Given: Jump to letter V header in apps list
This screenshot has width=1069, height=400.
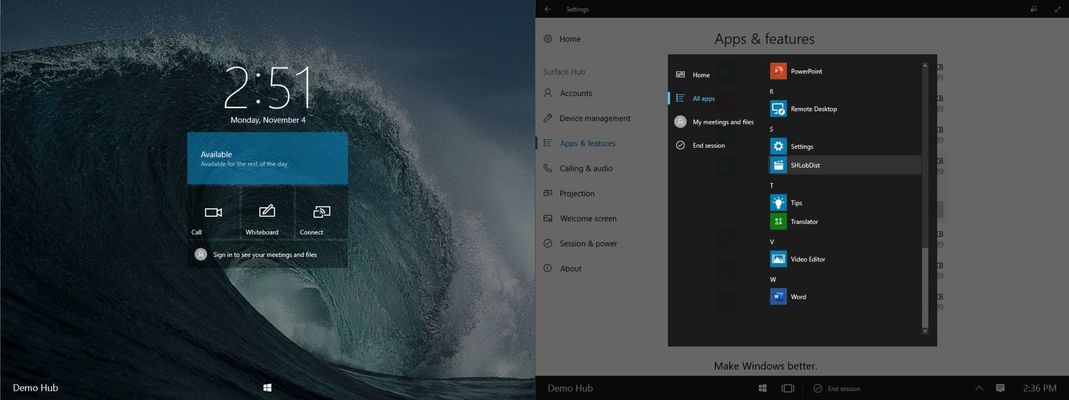Looking at the screenshot, I should pos(772,242).
